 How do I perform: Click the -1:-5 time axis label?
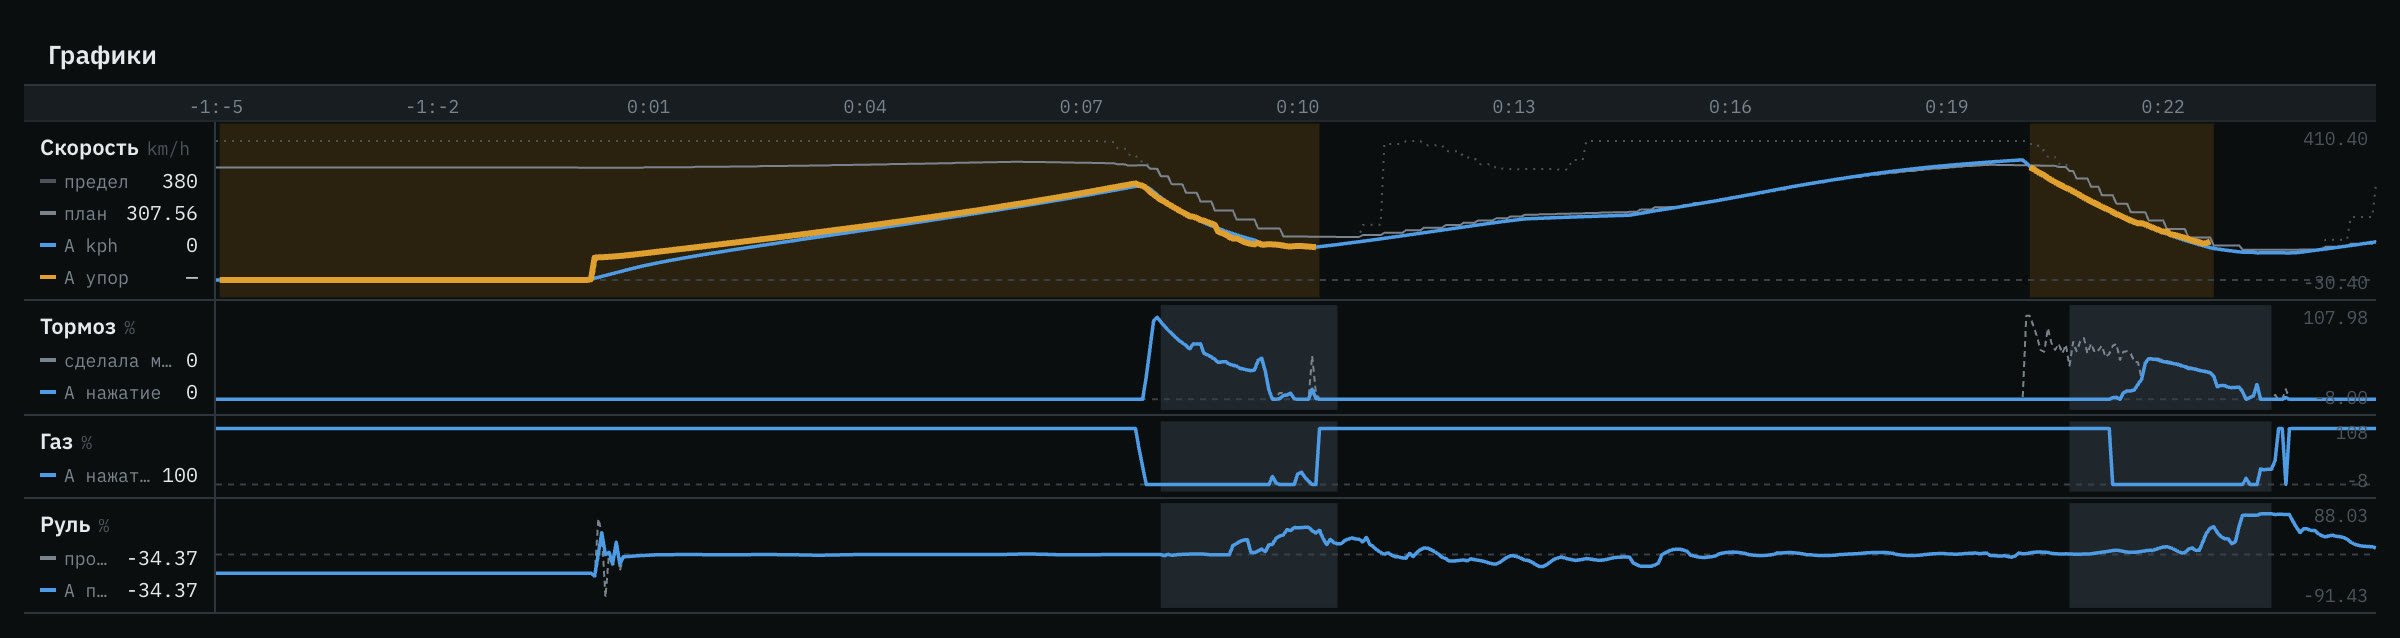pos(216,107)
